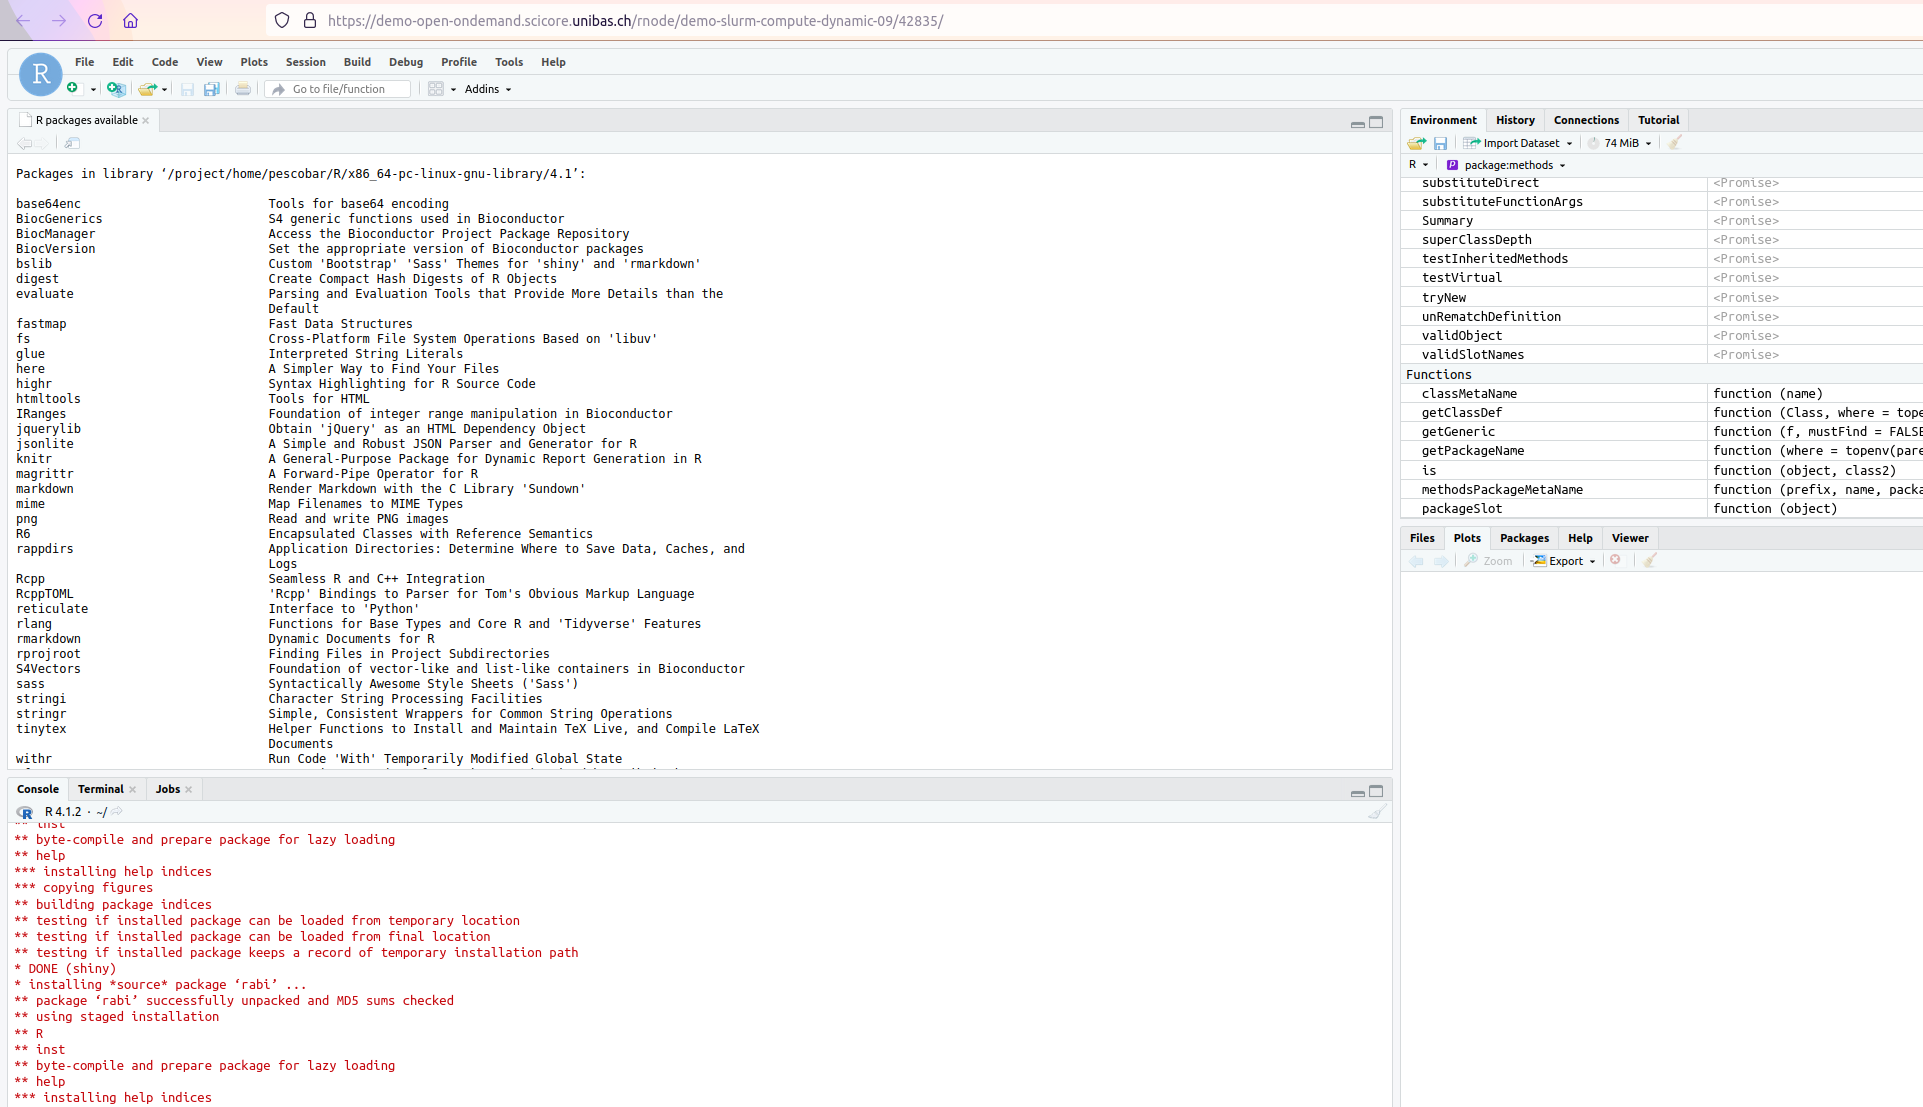The height and width of the screenshot is (1107, 1923).
Task: Click the Print icon in toolbar
Action: click(x=243, y=89)
